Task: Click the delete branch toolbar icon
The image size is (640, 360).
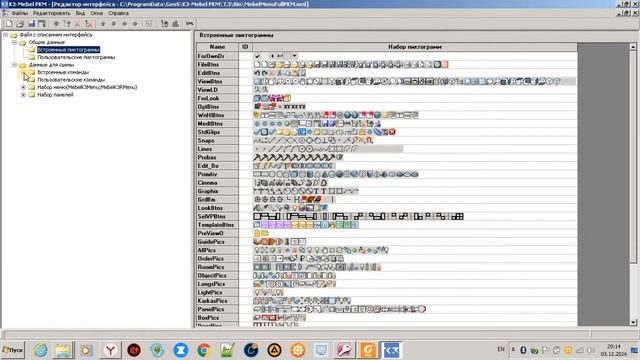Action: [x=89, y=24]
